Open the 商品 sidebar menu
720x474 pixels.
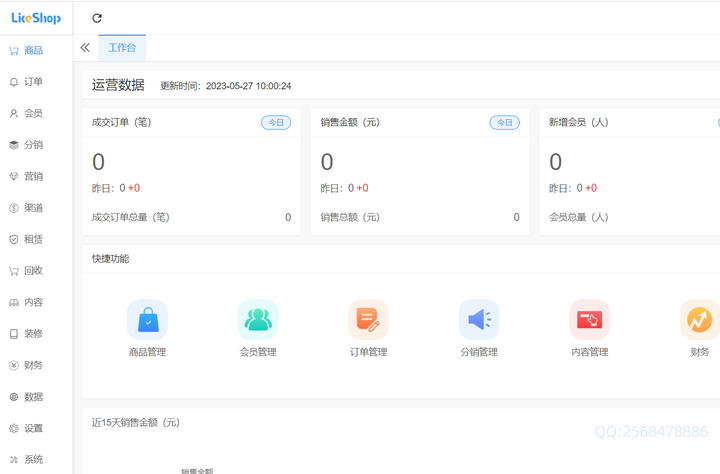(36, 51)
